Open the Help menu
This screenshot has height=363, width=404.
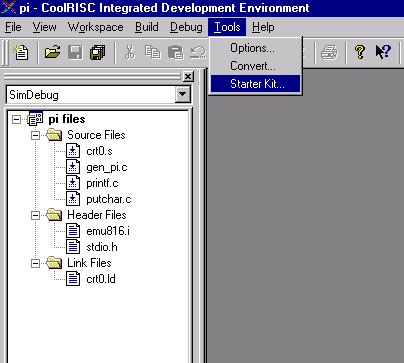pos(263,27)
